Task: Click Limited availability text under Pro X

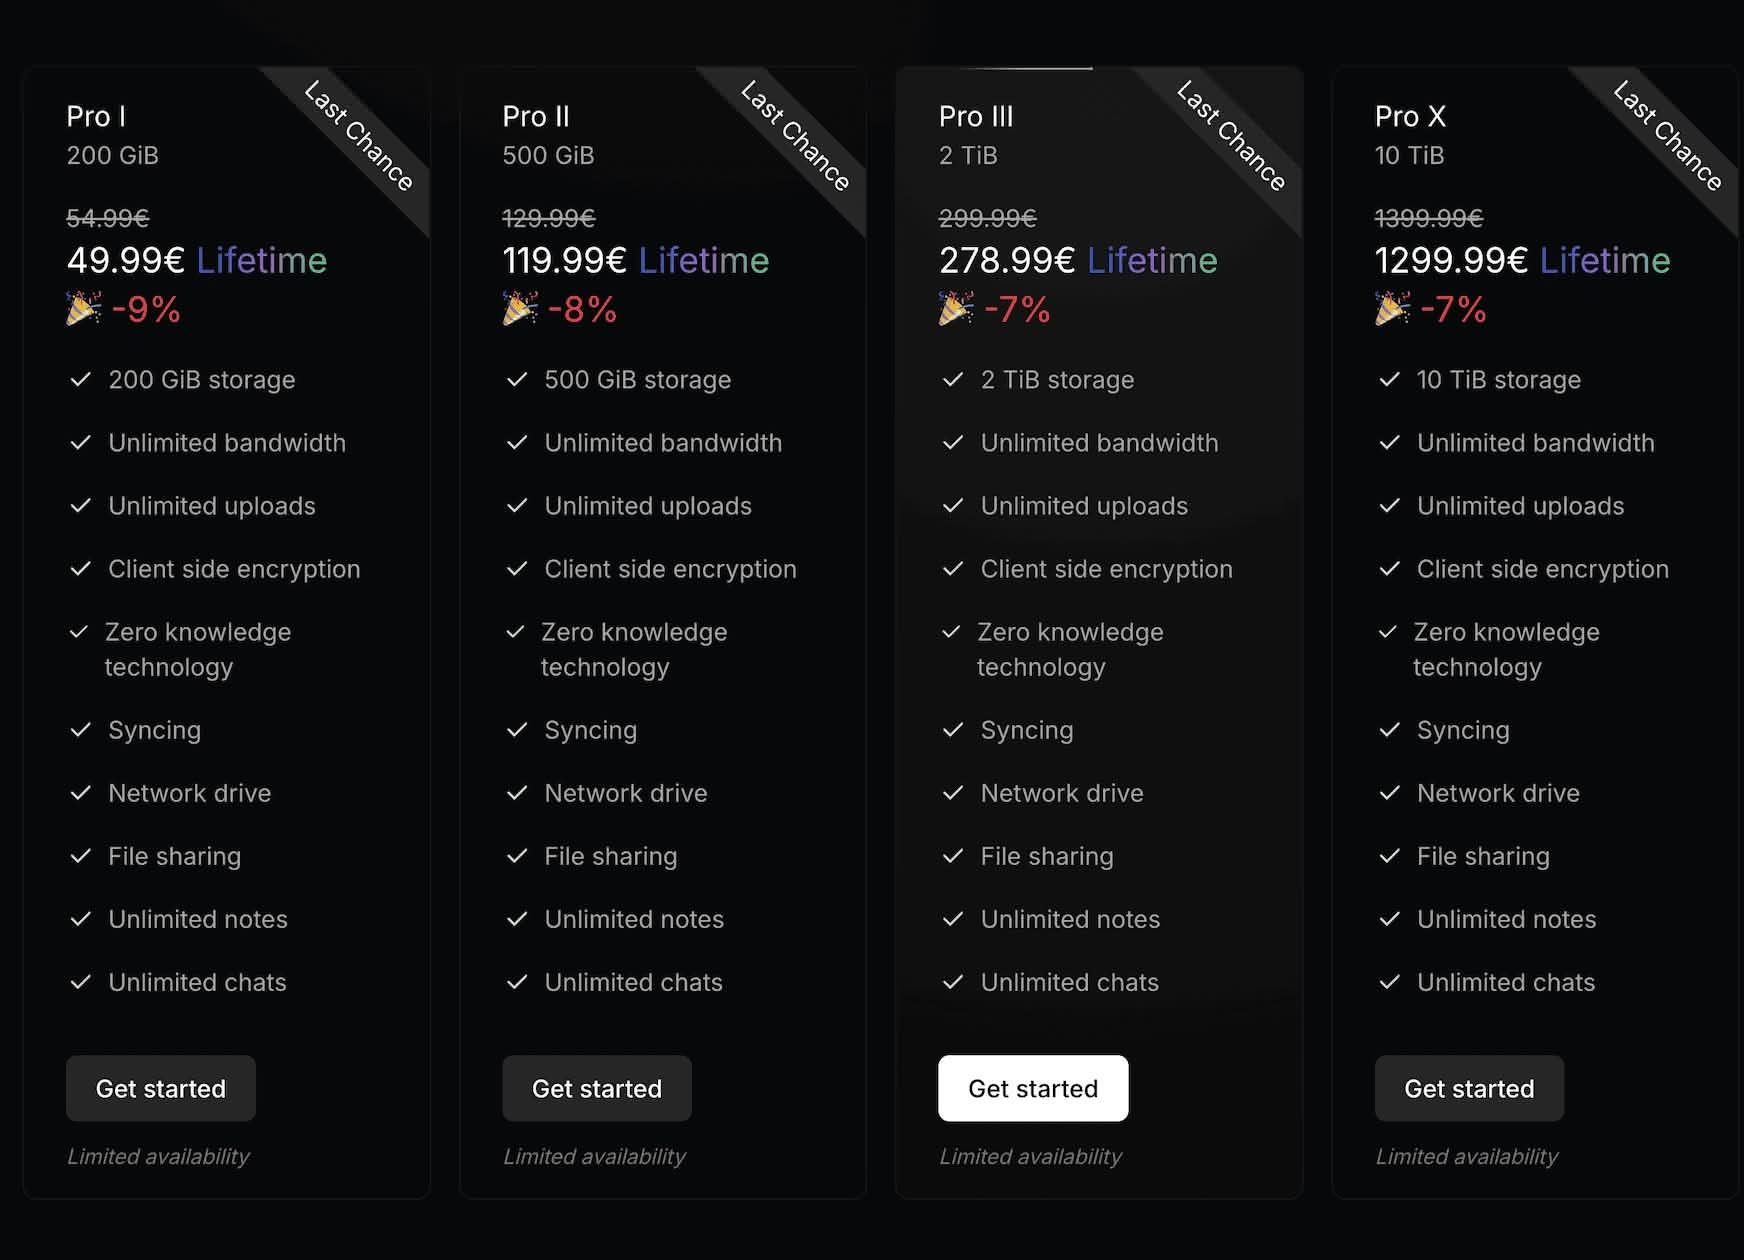Action: click(1466, 1157)
